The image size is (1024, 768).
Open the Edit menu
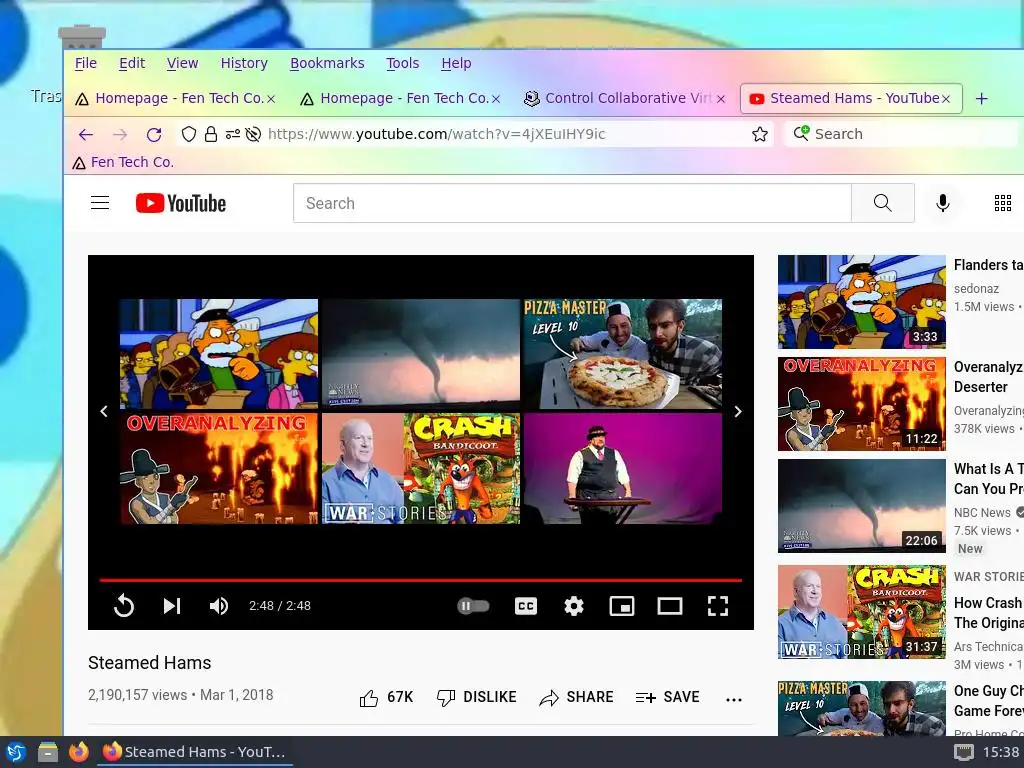(x=132, y=63)
